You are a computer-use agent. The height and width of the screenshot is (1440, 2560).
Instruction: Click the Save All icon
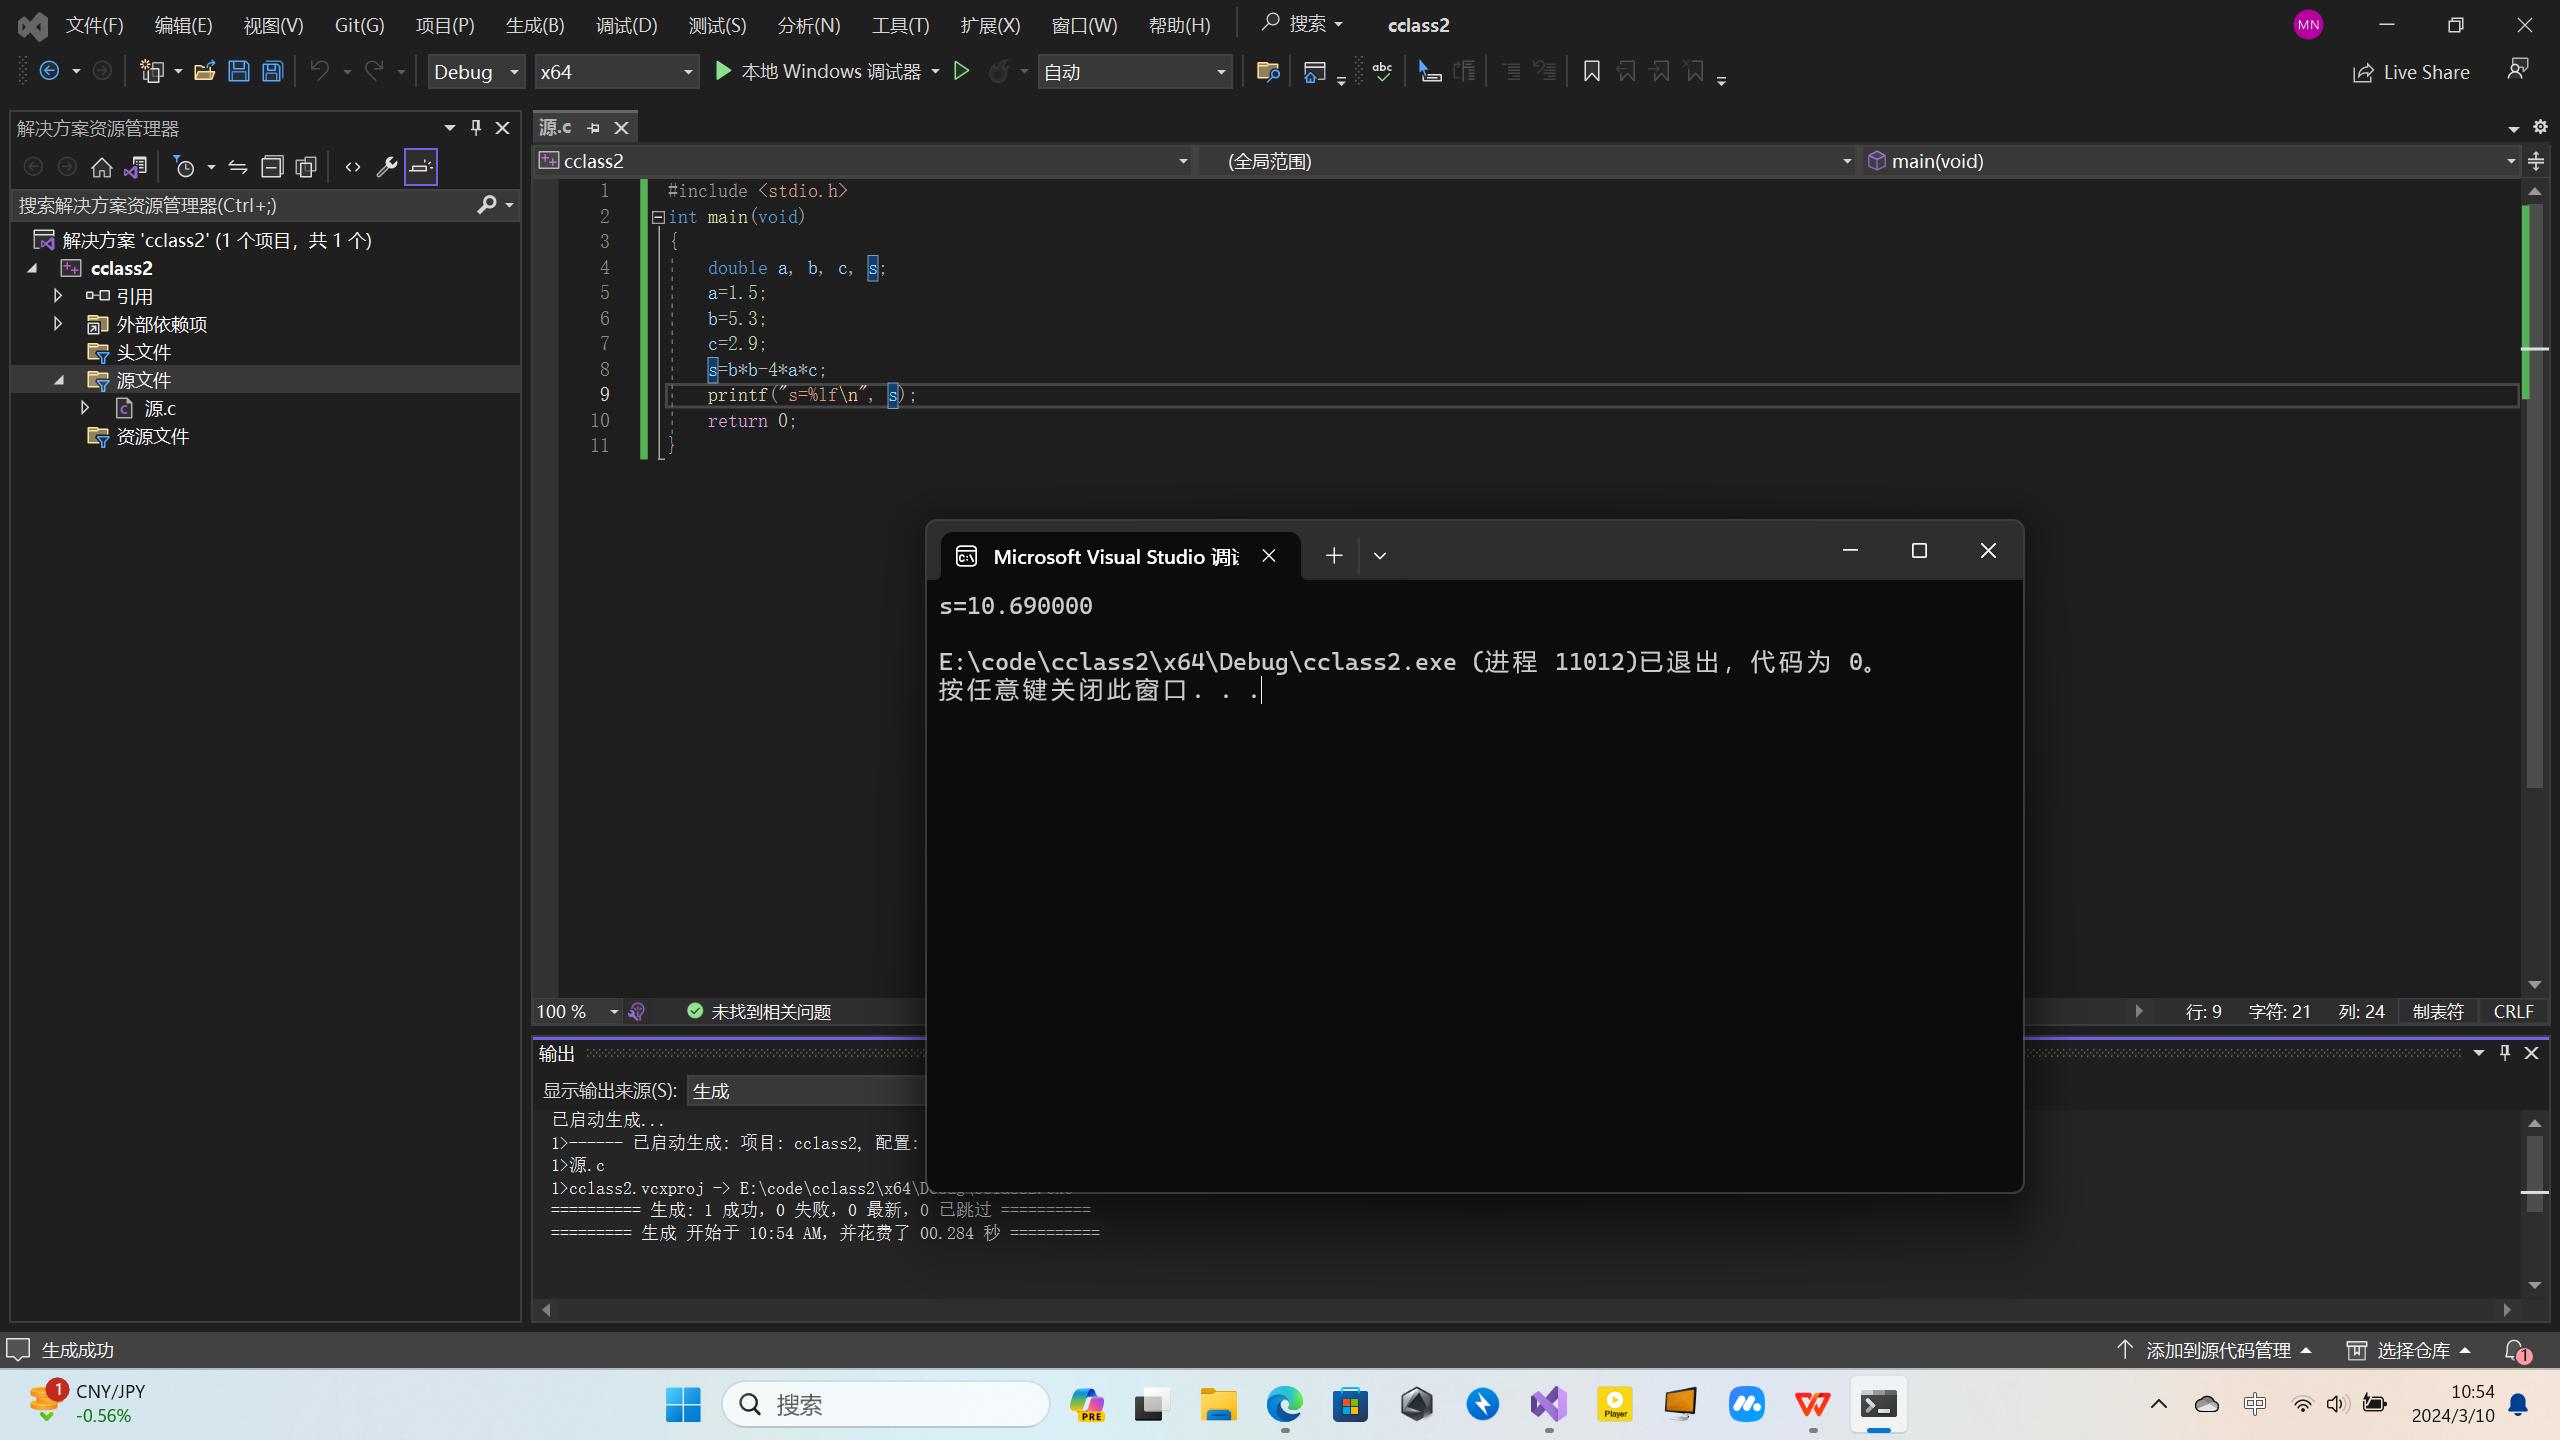click(x=272, y=71)
